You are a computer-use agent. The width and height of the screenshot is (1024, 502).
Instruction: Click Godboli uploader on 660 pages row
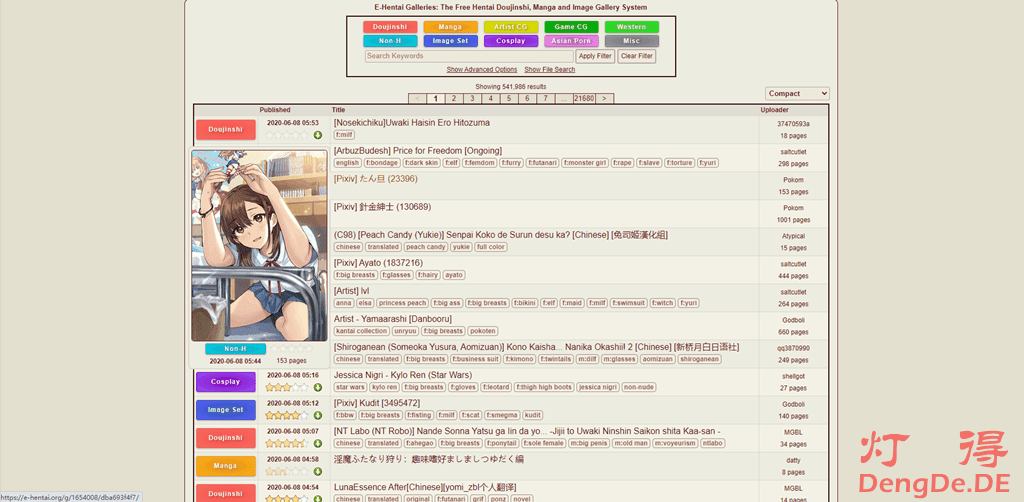[793, 320]
